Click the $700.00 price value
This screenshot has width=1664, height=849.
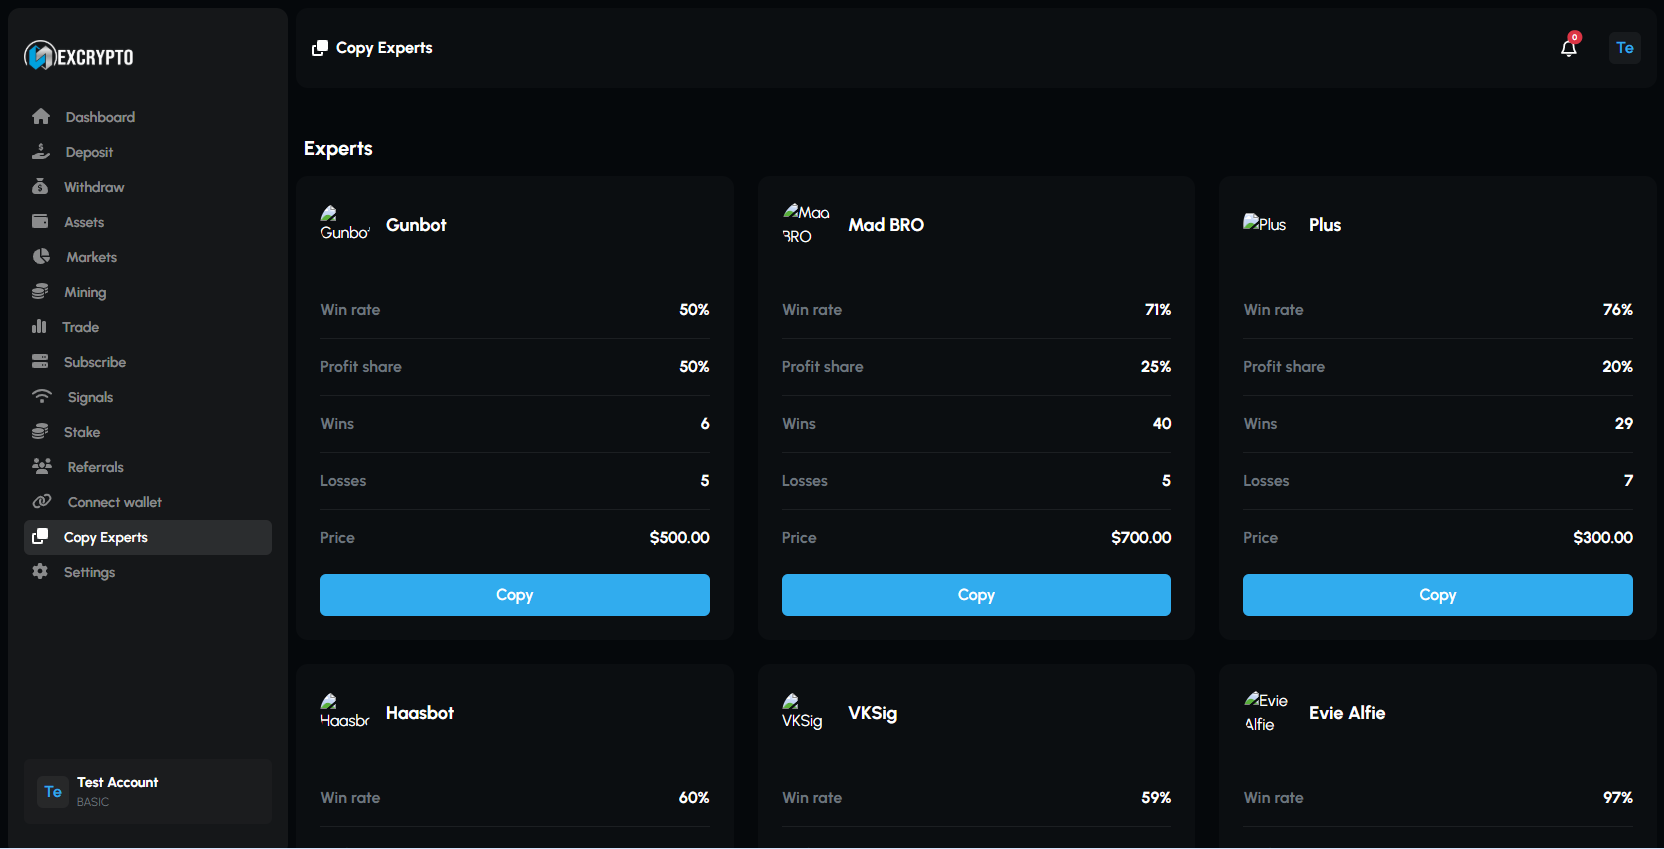[x=1141, y=538]
